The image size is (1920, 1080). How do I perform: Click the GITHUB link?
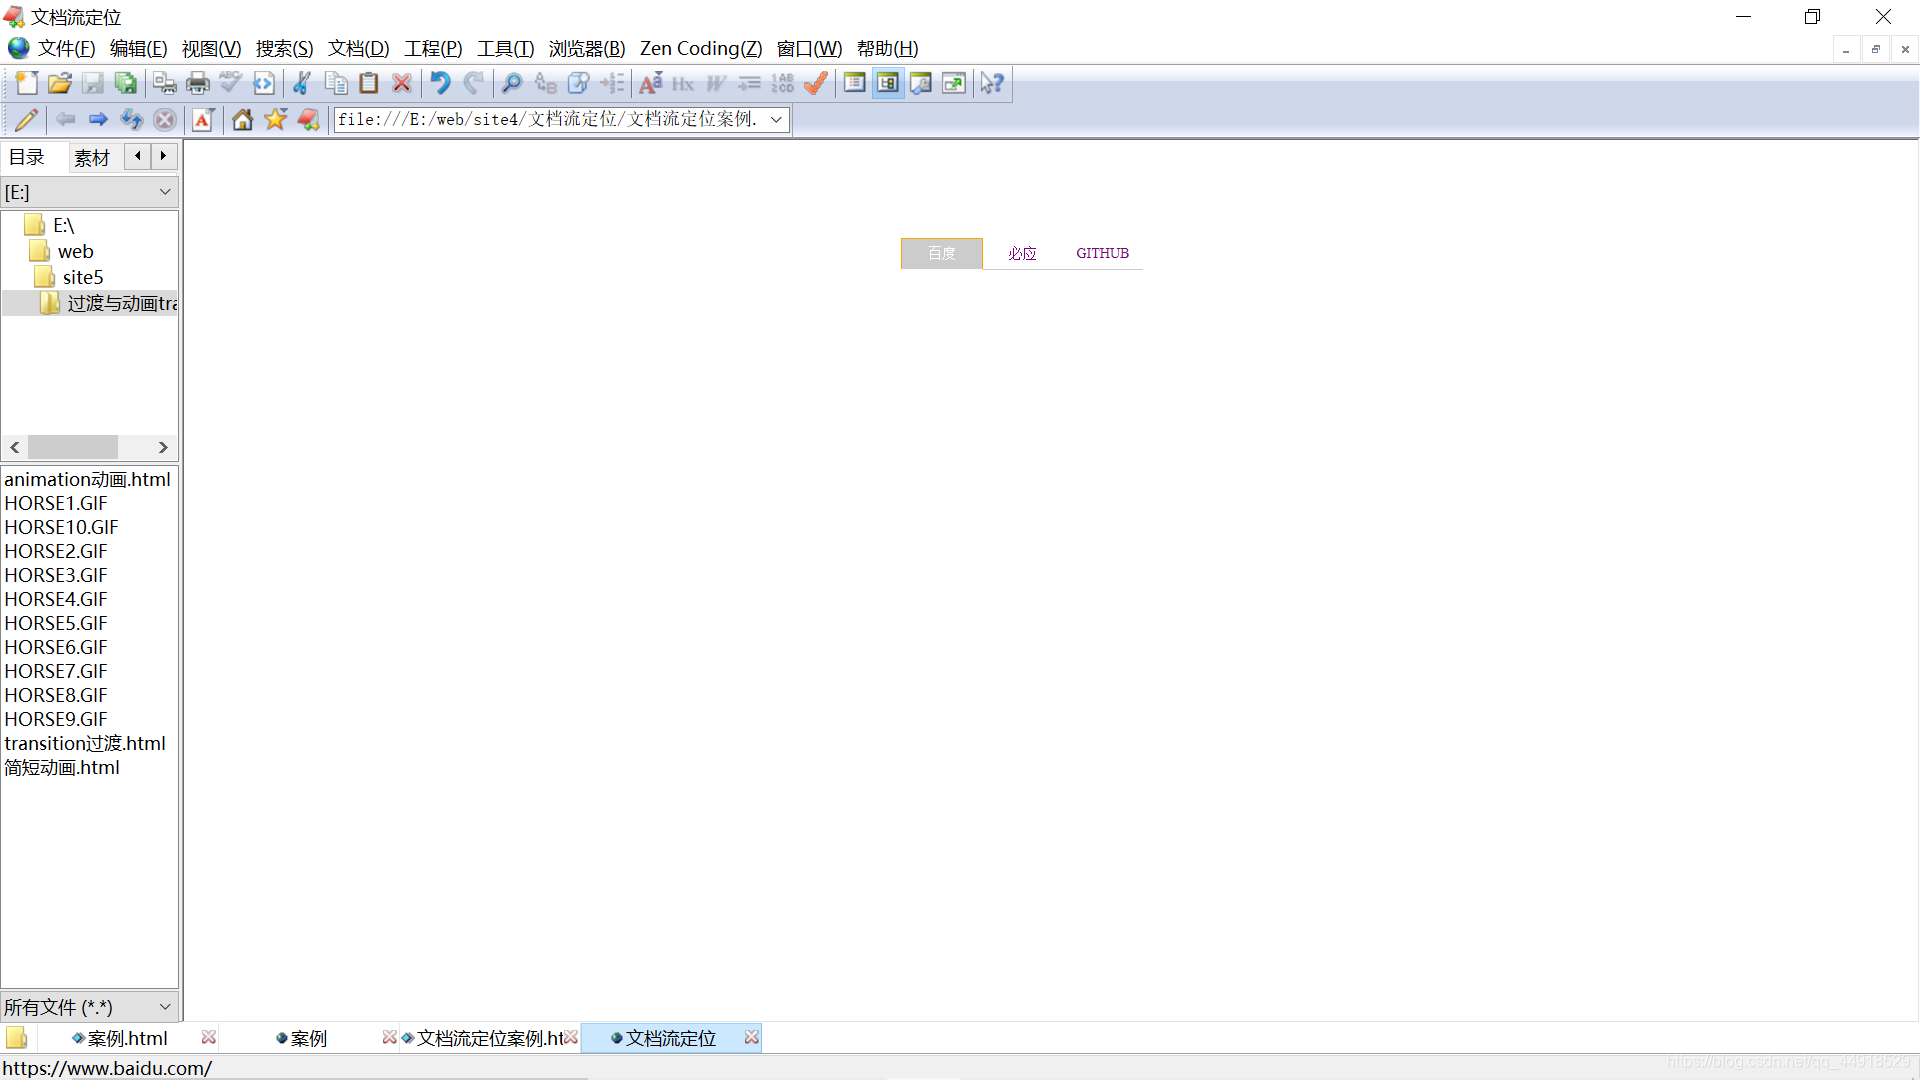click(1102, 254)
